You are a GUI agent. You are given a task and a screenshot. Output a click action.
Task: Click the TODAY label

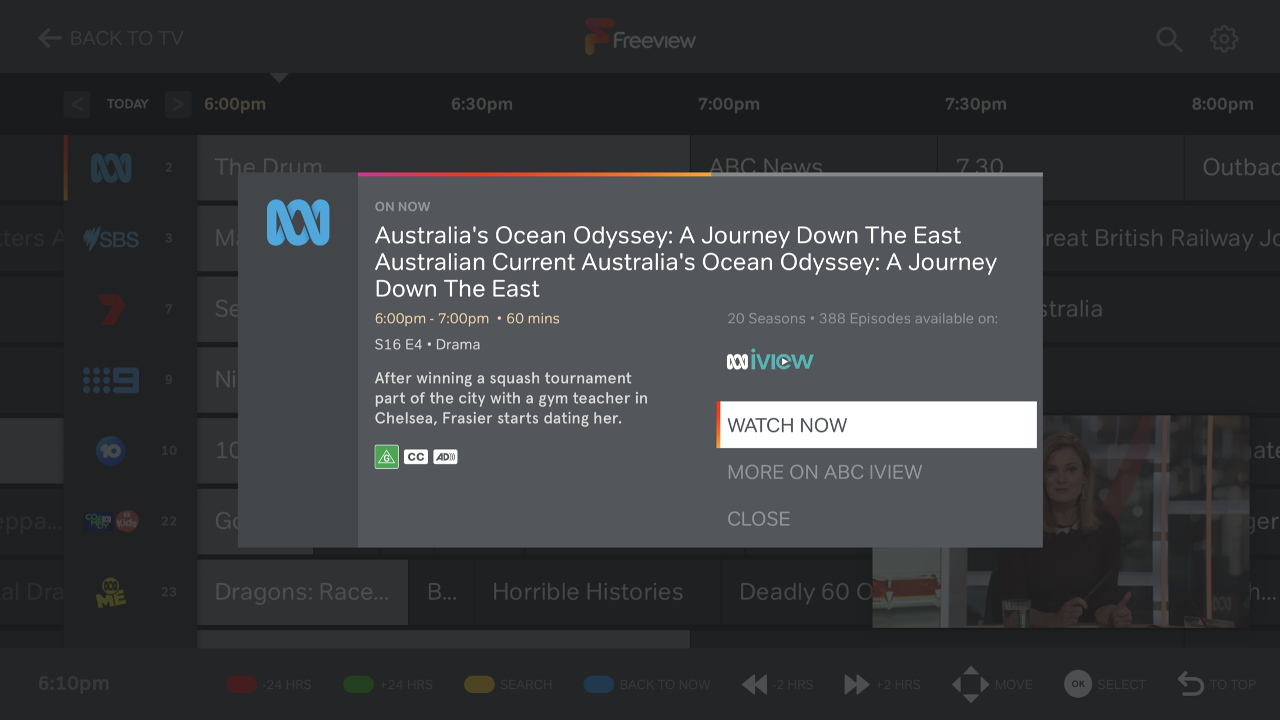pos(128,104)
